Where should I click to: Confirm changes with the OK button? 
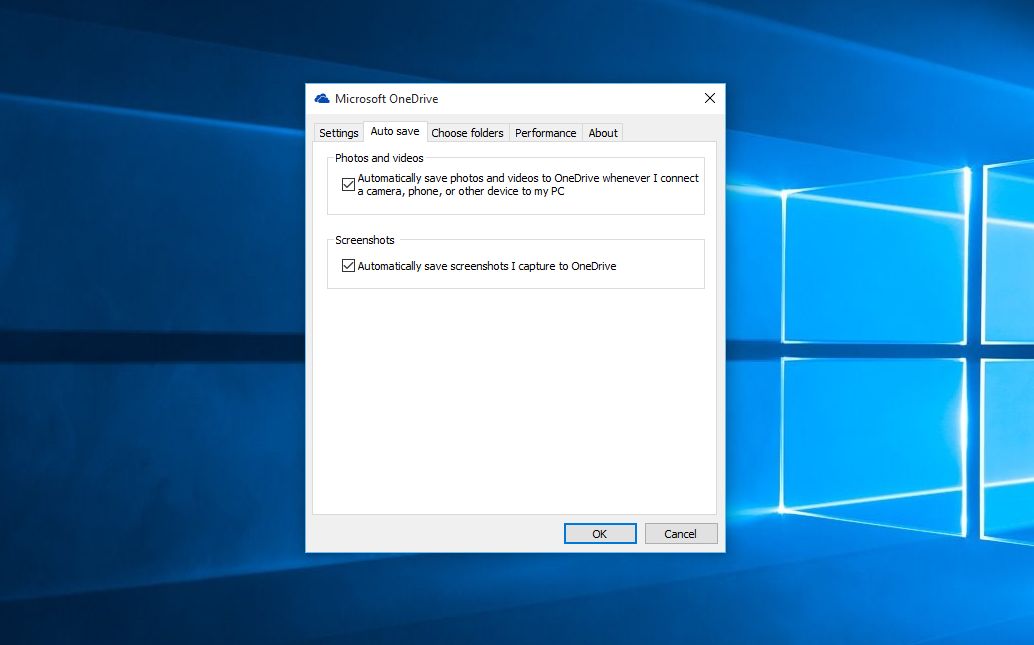click(x=600, y=534)
